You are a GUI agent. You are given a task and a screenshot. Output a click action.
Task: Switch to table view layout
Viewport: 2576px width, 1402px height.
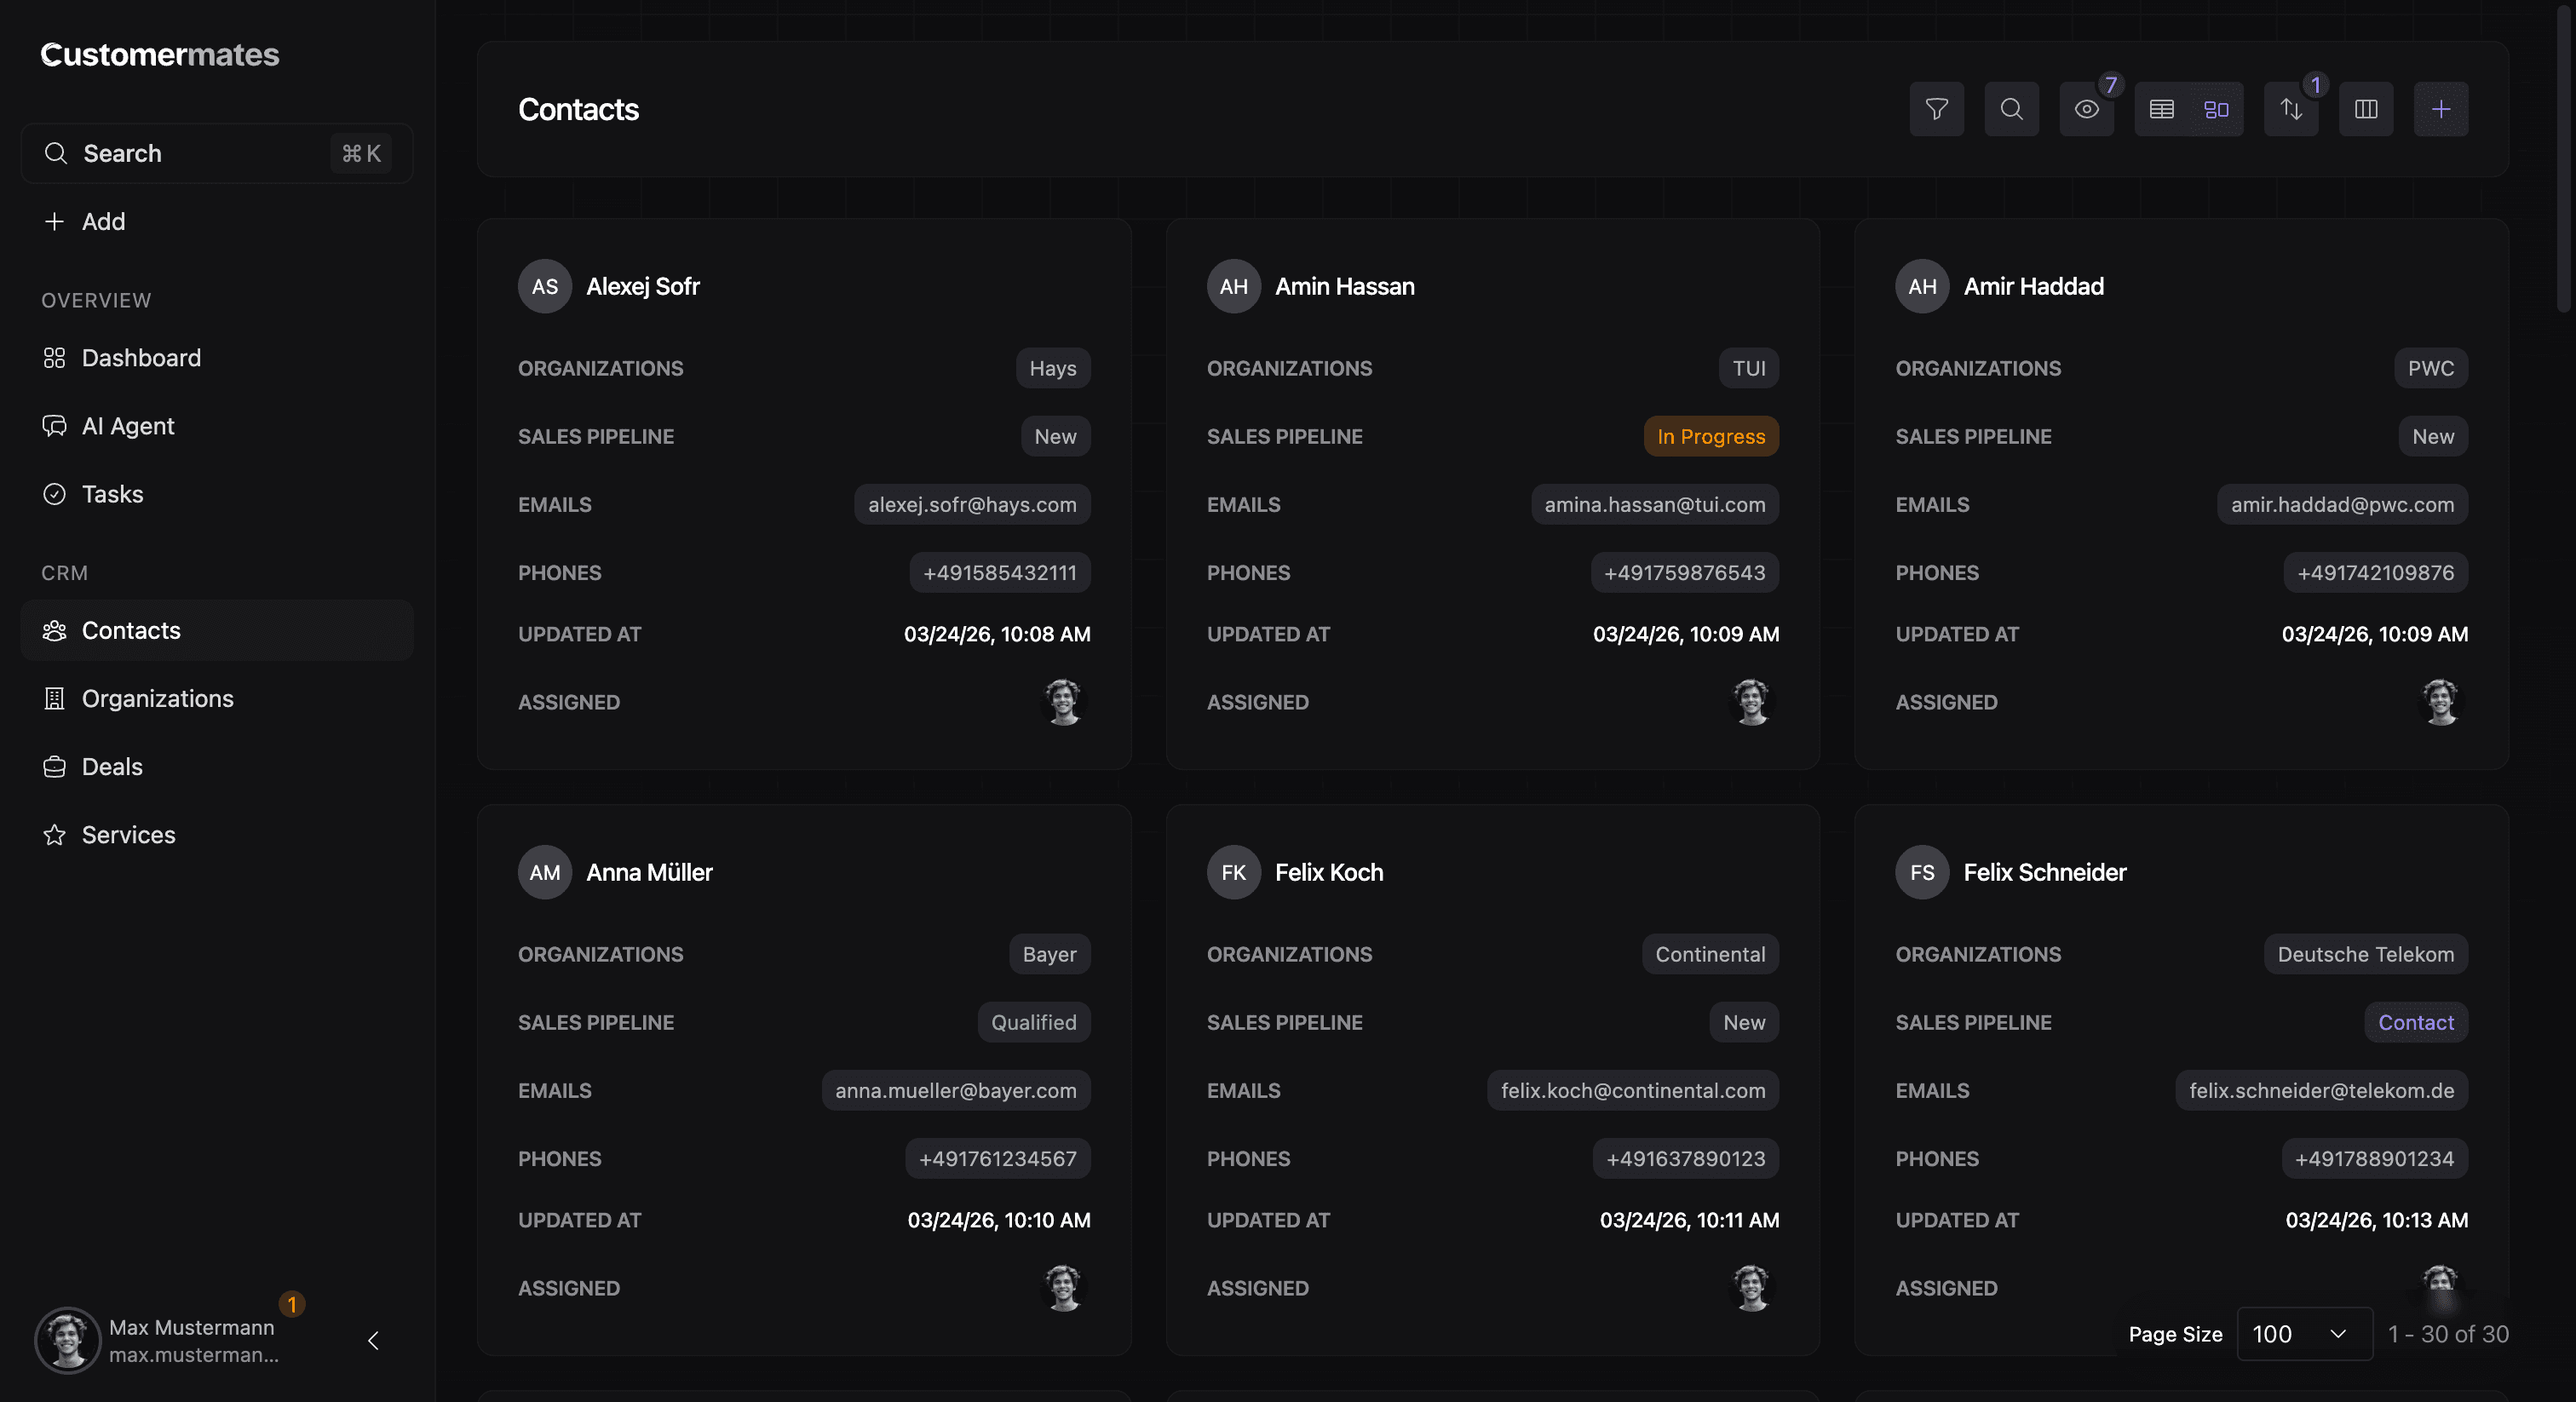tap(2161, 109)
